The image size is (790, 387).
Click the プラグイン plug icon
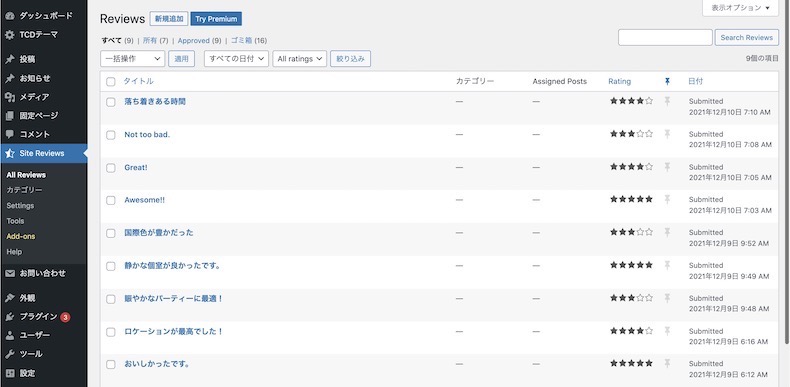(10, 316)
